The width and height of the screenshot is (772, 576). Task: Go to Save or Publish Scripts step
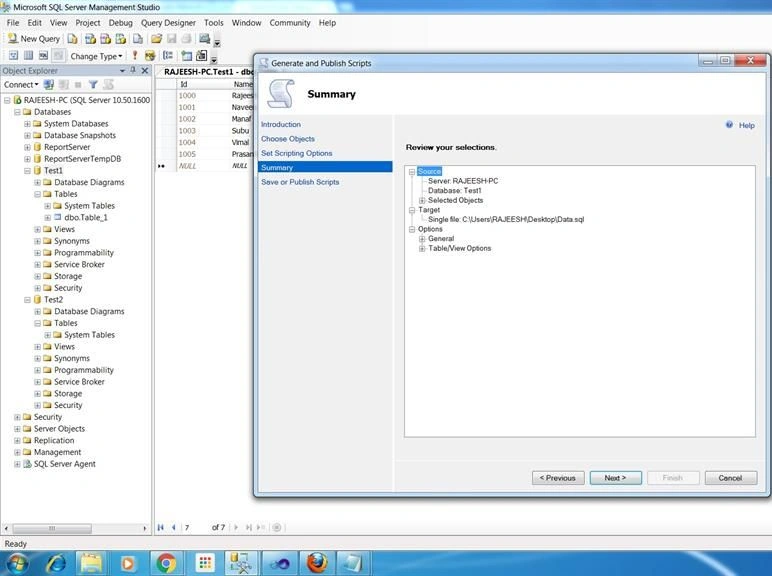(300, 182)
